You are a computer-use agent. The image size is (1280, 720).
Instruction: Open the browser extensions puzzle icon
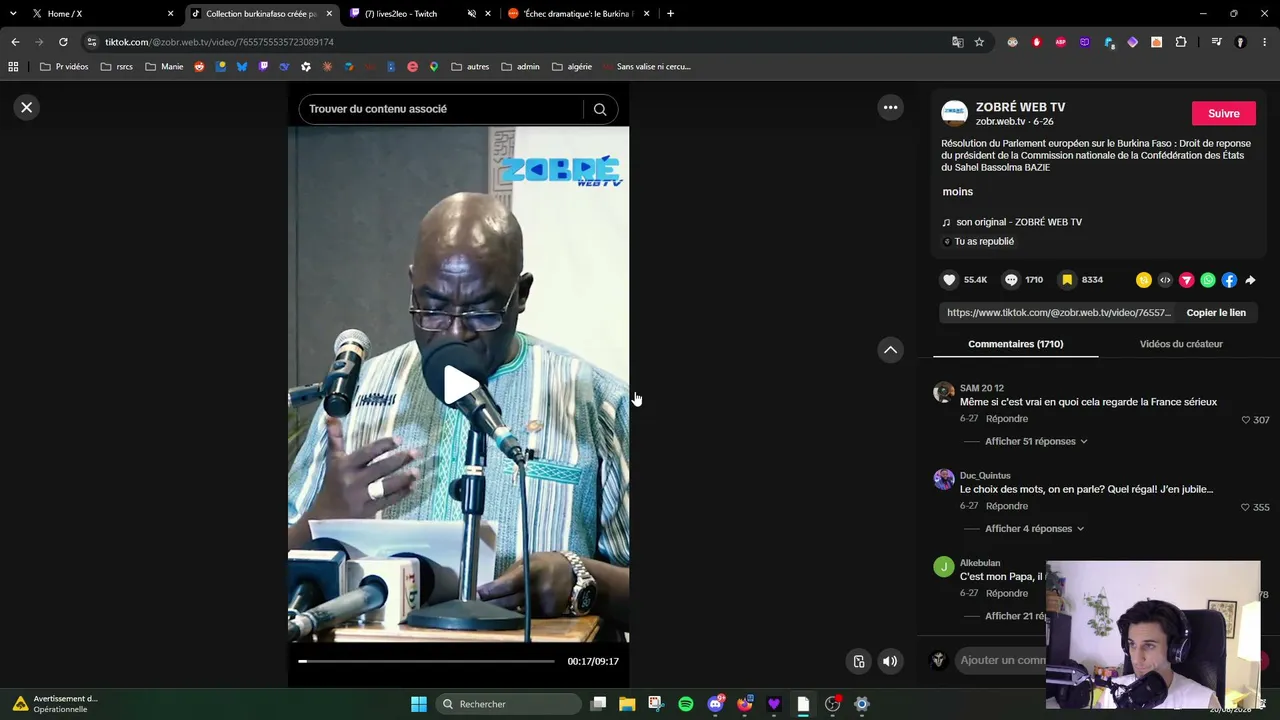(x=1181, y=42)
